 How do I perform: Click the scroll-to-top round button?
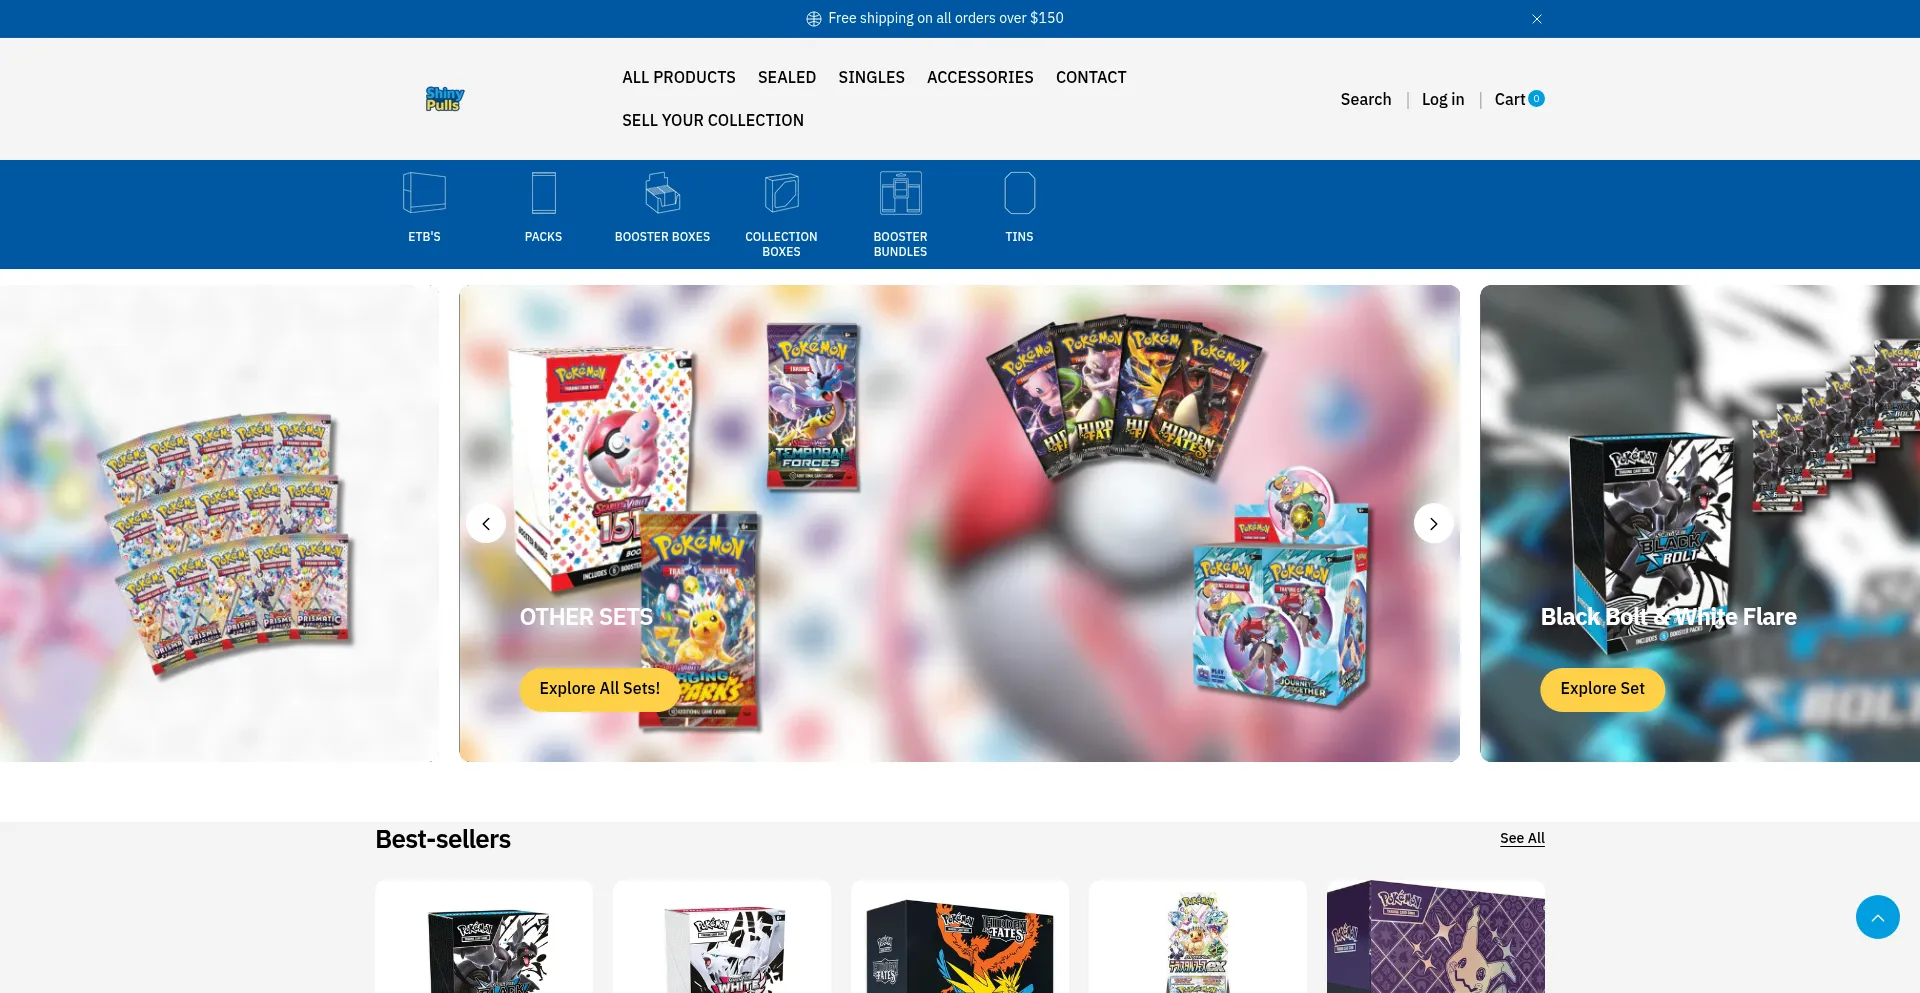click(x=1877, y=917)
